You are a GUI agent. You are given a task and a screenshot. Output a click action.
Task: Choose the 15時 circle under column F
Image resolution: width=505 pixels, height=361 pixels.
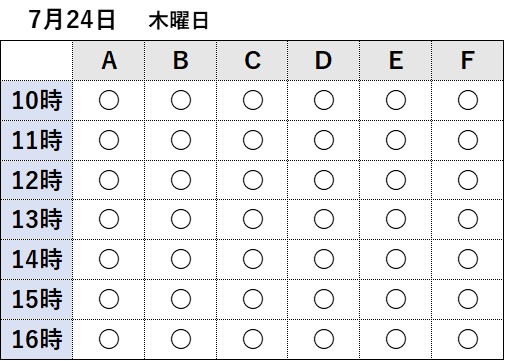tap(468, 299)
